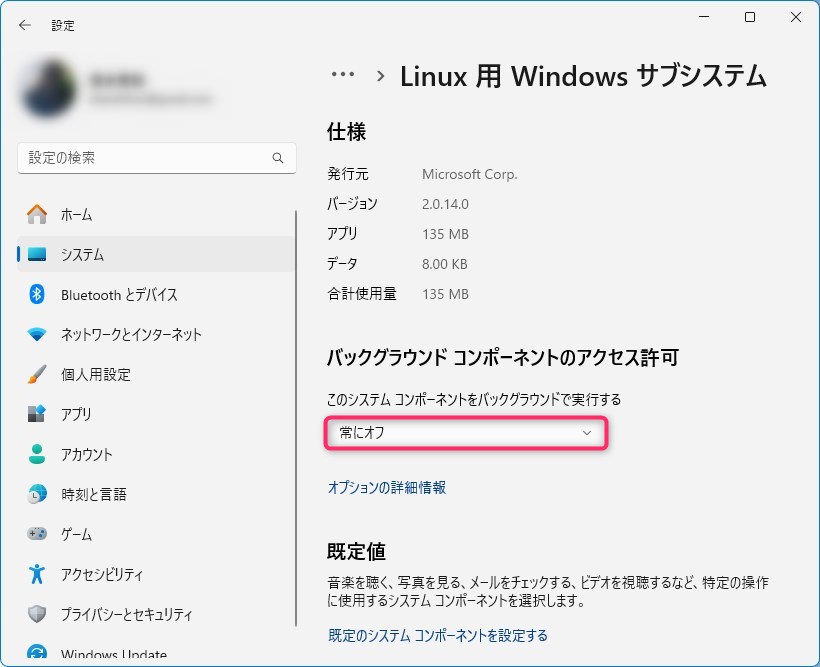Click the Home house icon in sidebar
The image size is (820, 667).
click(37, 214)
